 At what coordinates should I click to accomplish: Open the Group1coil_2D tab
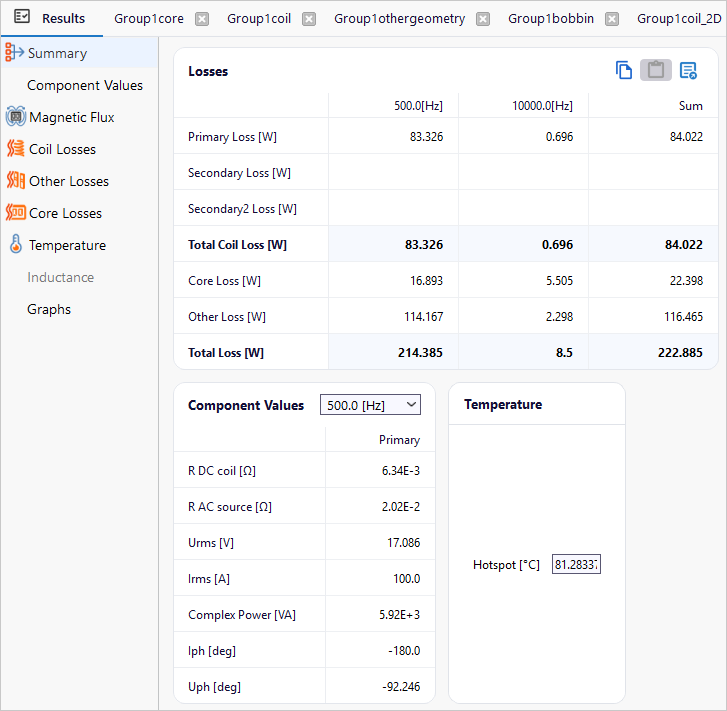679,19
